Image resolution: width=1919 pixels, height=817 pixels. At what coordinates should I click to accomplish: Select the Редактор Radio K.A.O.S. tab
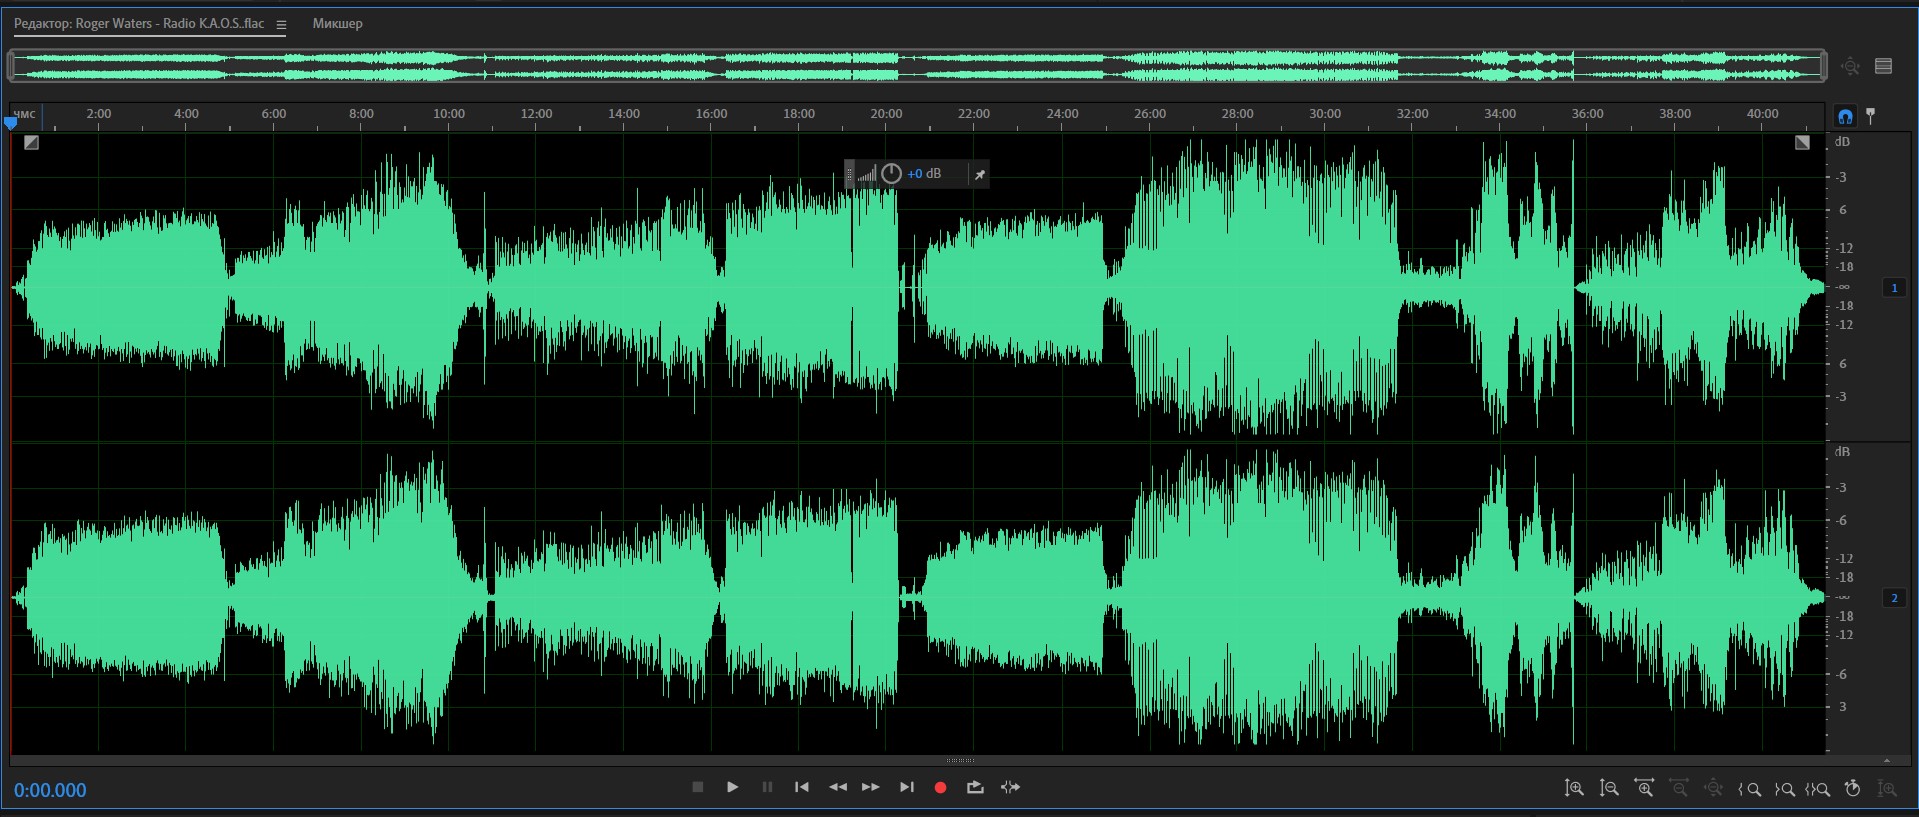coord(139,23)
